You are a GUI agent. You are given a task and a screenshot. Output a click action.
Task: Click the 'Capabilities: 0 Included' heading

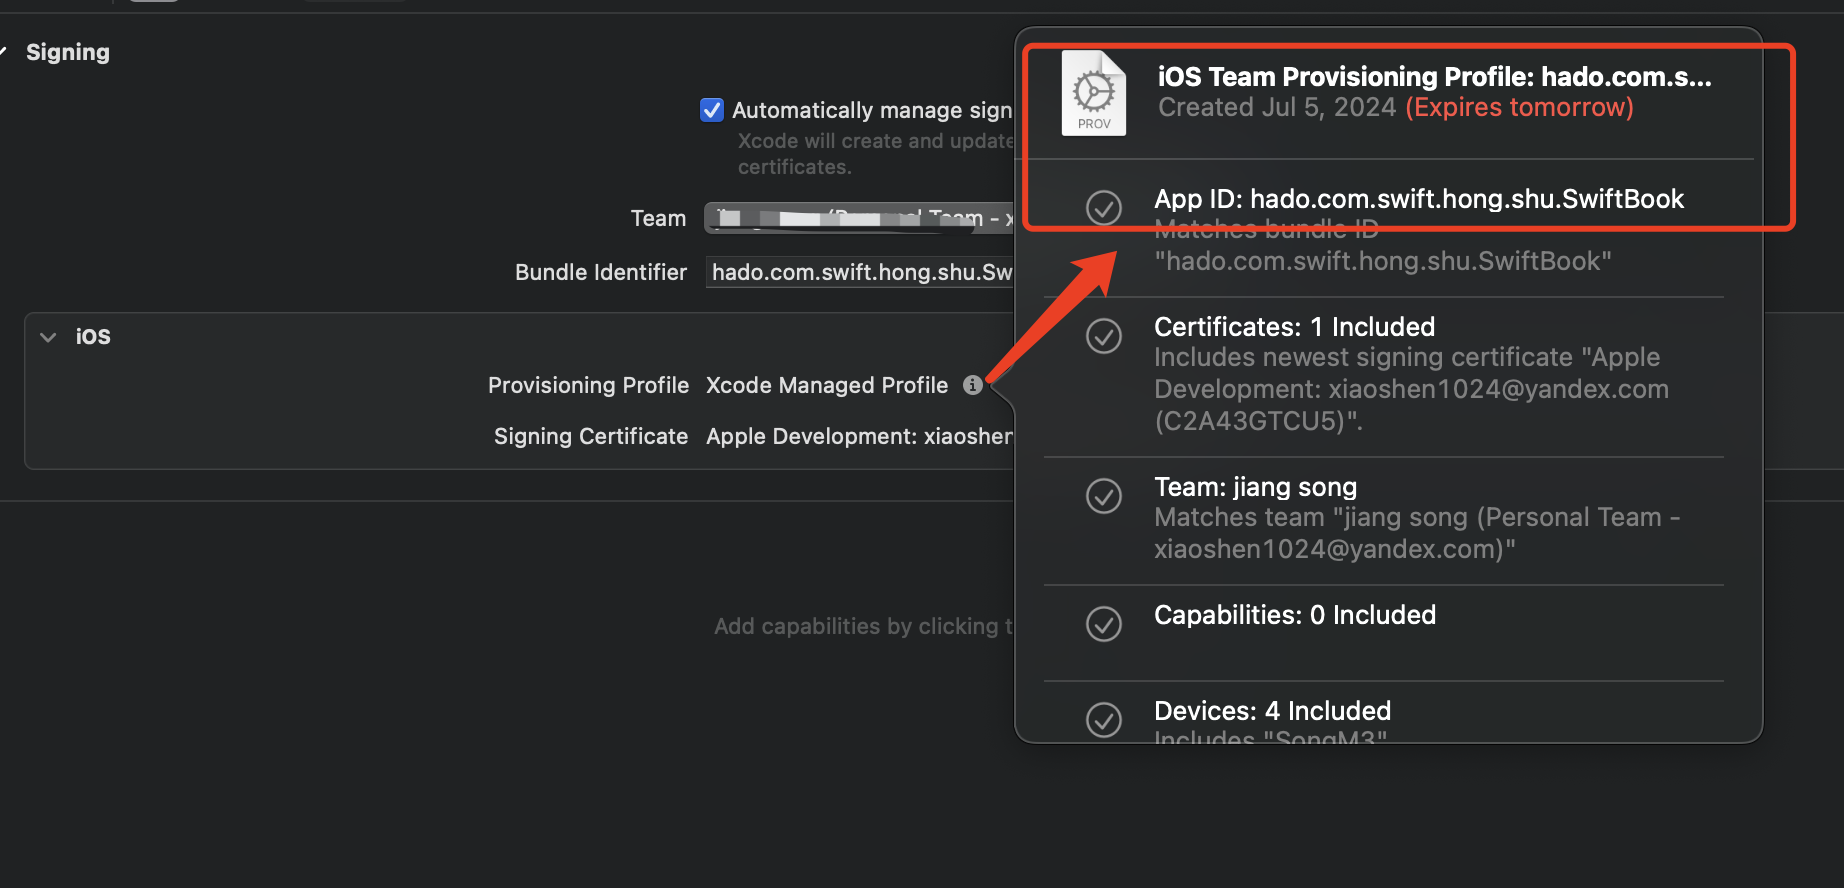[x=1295, y=615]
